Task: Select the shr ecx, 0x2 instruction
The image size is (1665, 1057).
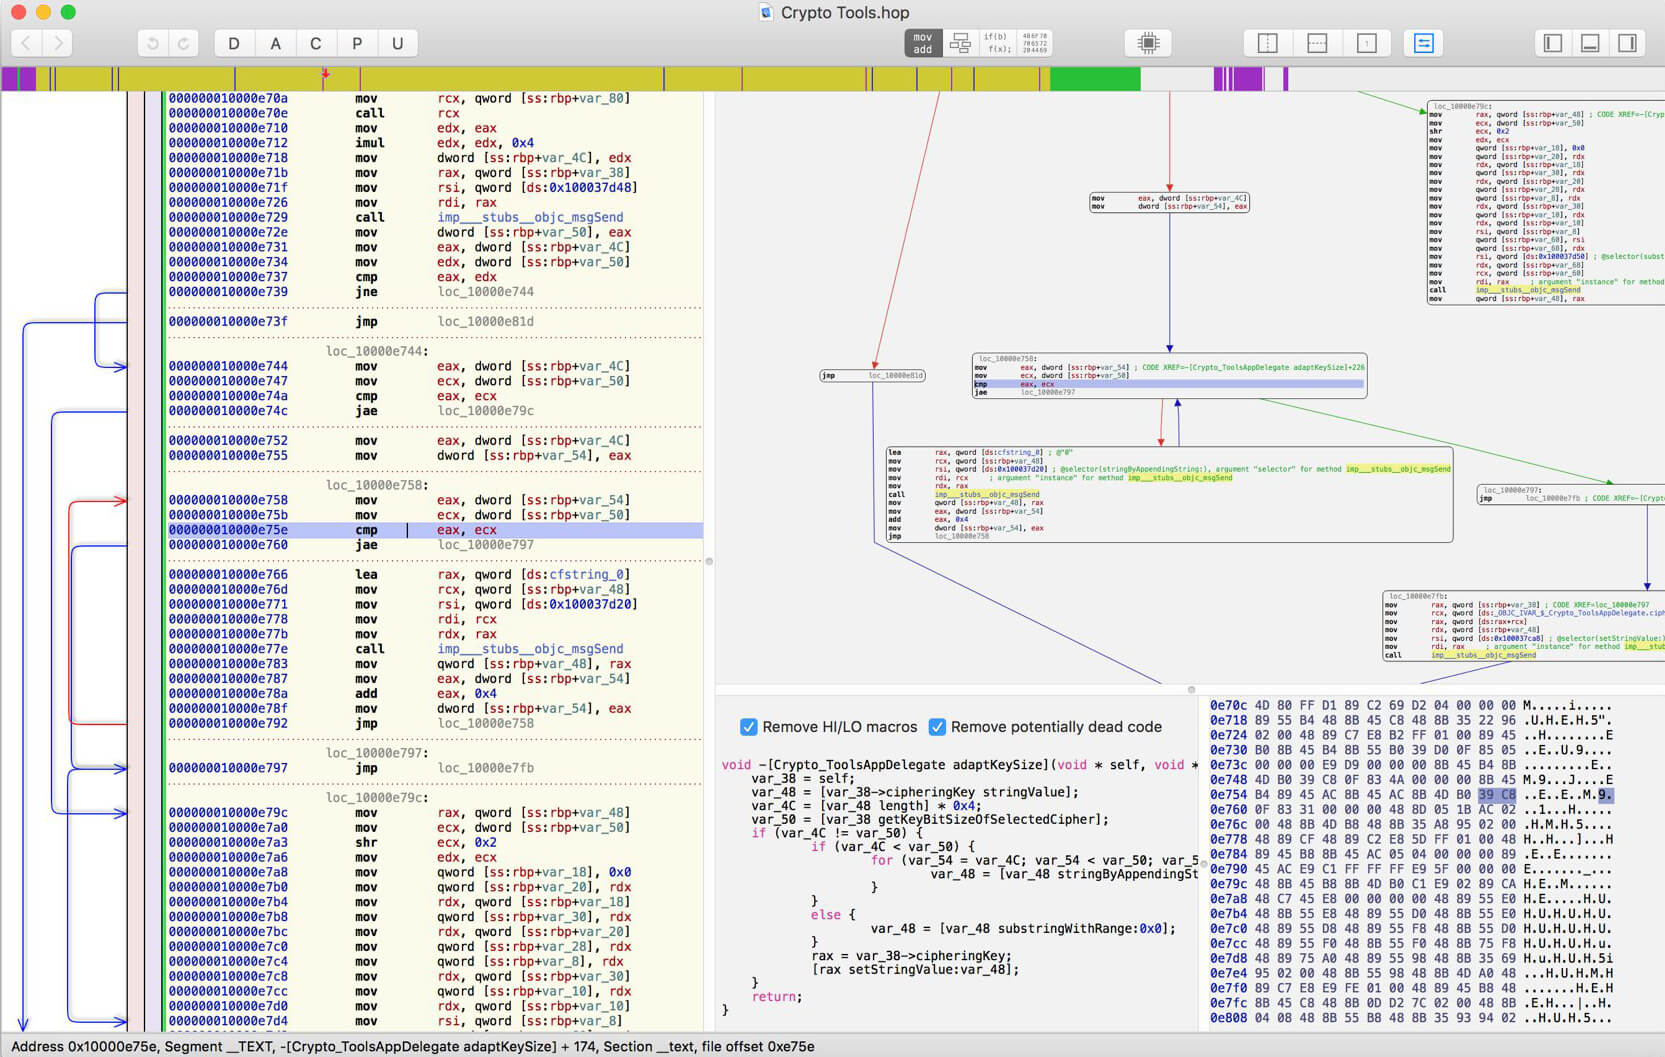Action: [435, 843]
